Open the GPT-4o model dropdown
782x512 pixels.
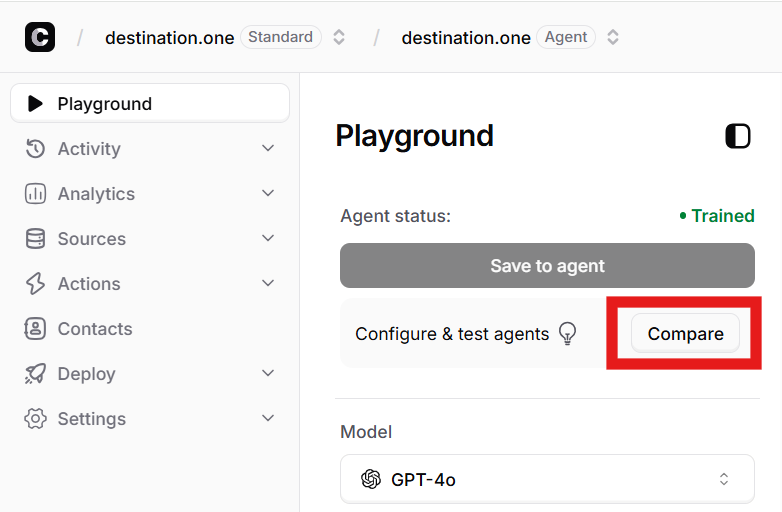pyautogui.click(x=547, y=479)
